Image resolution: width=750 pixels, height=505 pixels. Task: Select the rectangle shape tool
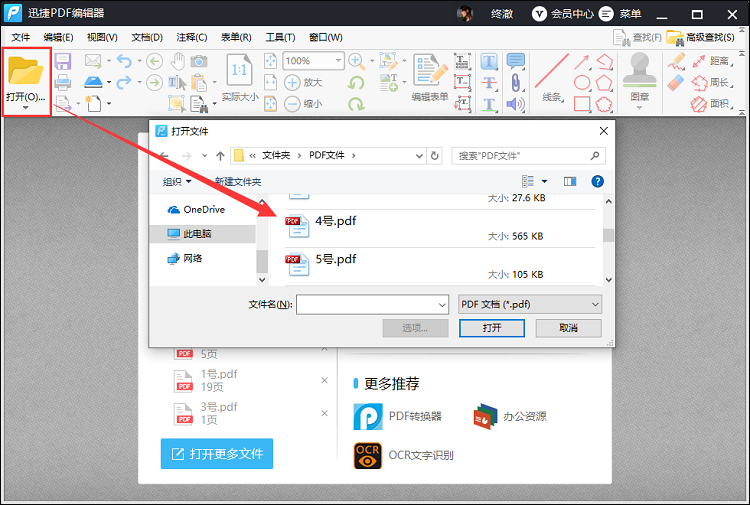click(582, 104)
